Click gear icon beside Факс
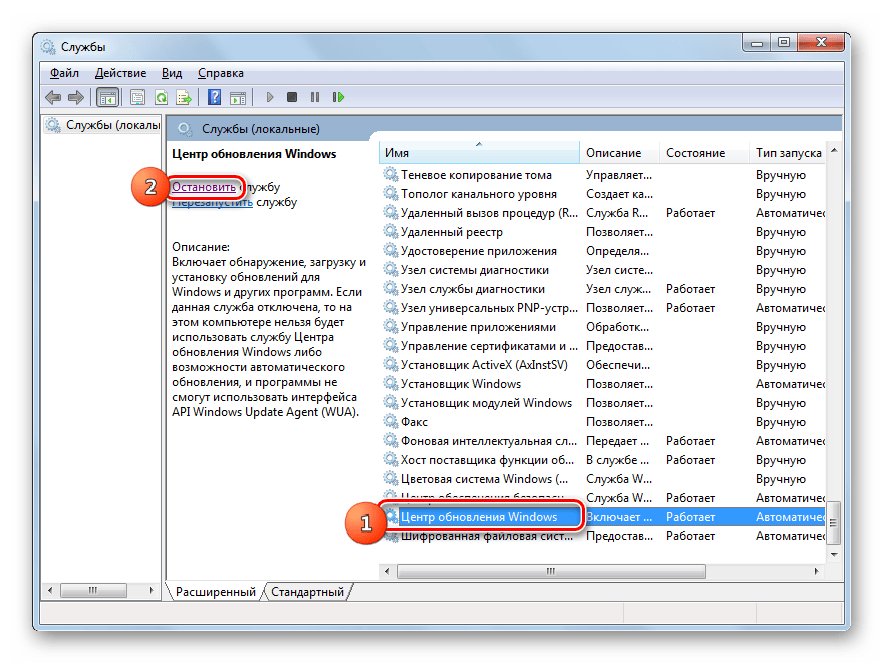Viewport: 884px width, 664px height. tap(390, 421)
